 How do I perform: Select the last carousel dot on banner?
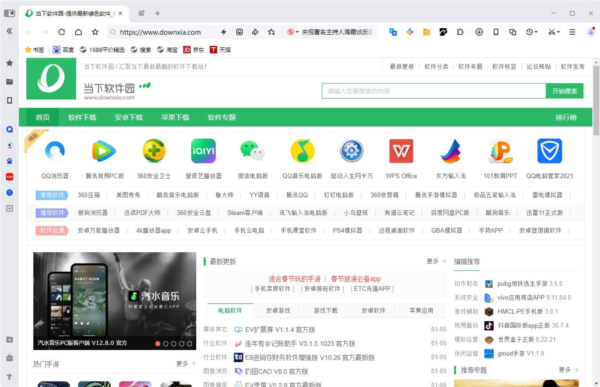(x=189, y=344)
